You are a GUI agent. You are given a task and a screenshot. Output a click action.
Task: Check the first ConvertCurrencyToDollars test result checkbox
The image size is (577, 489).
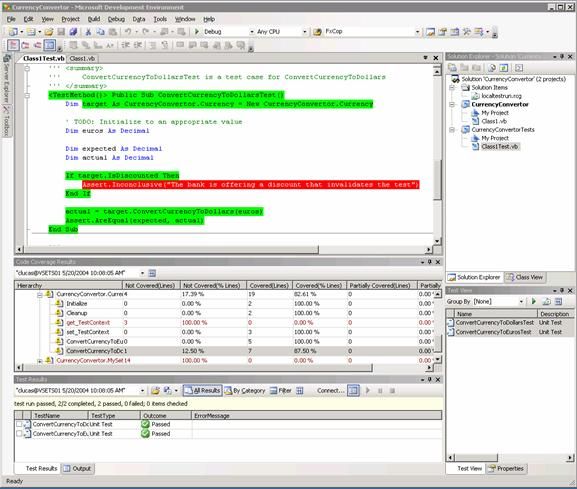(19, 424)
